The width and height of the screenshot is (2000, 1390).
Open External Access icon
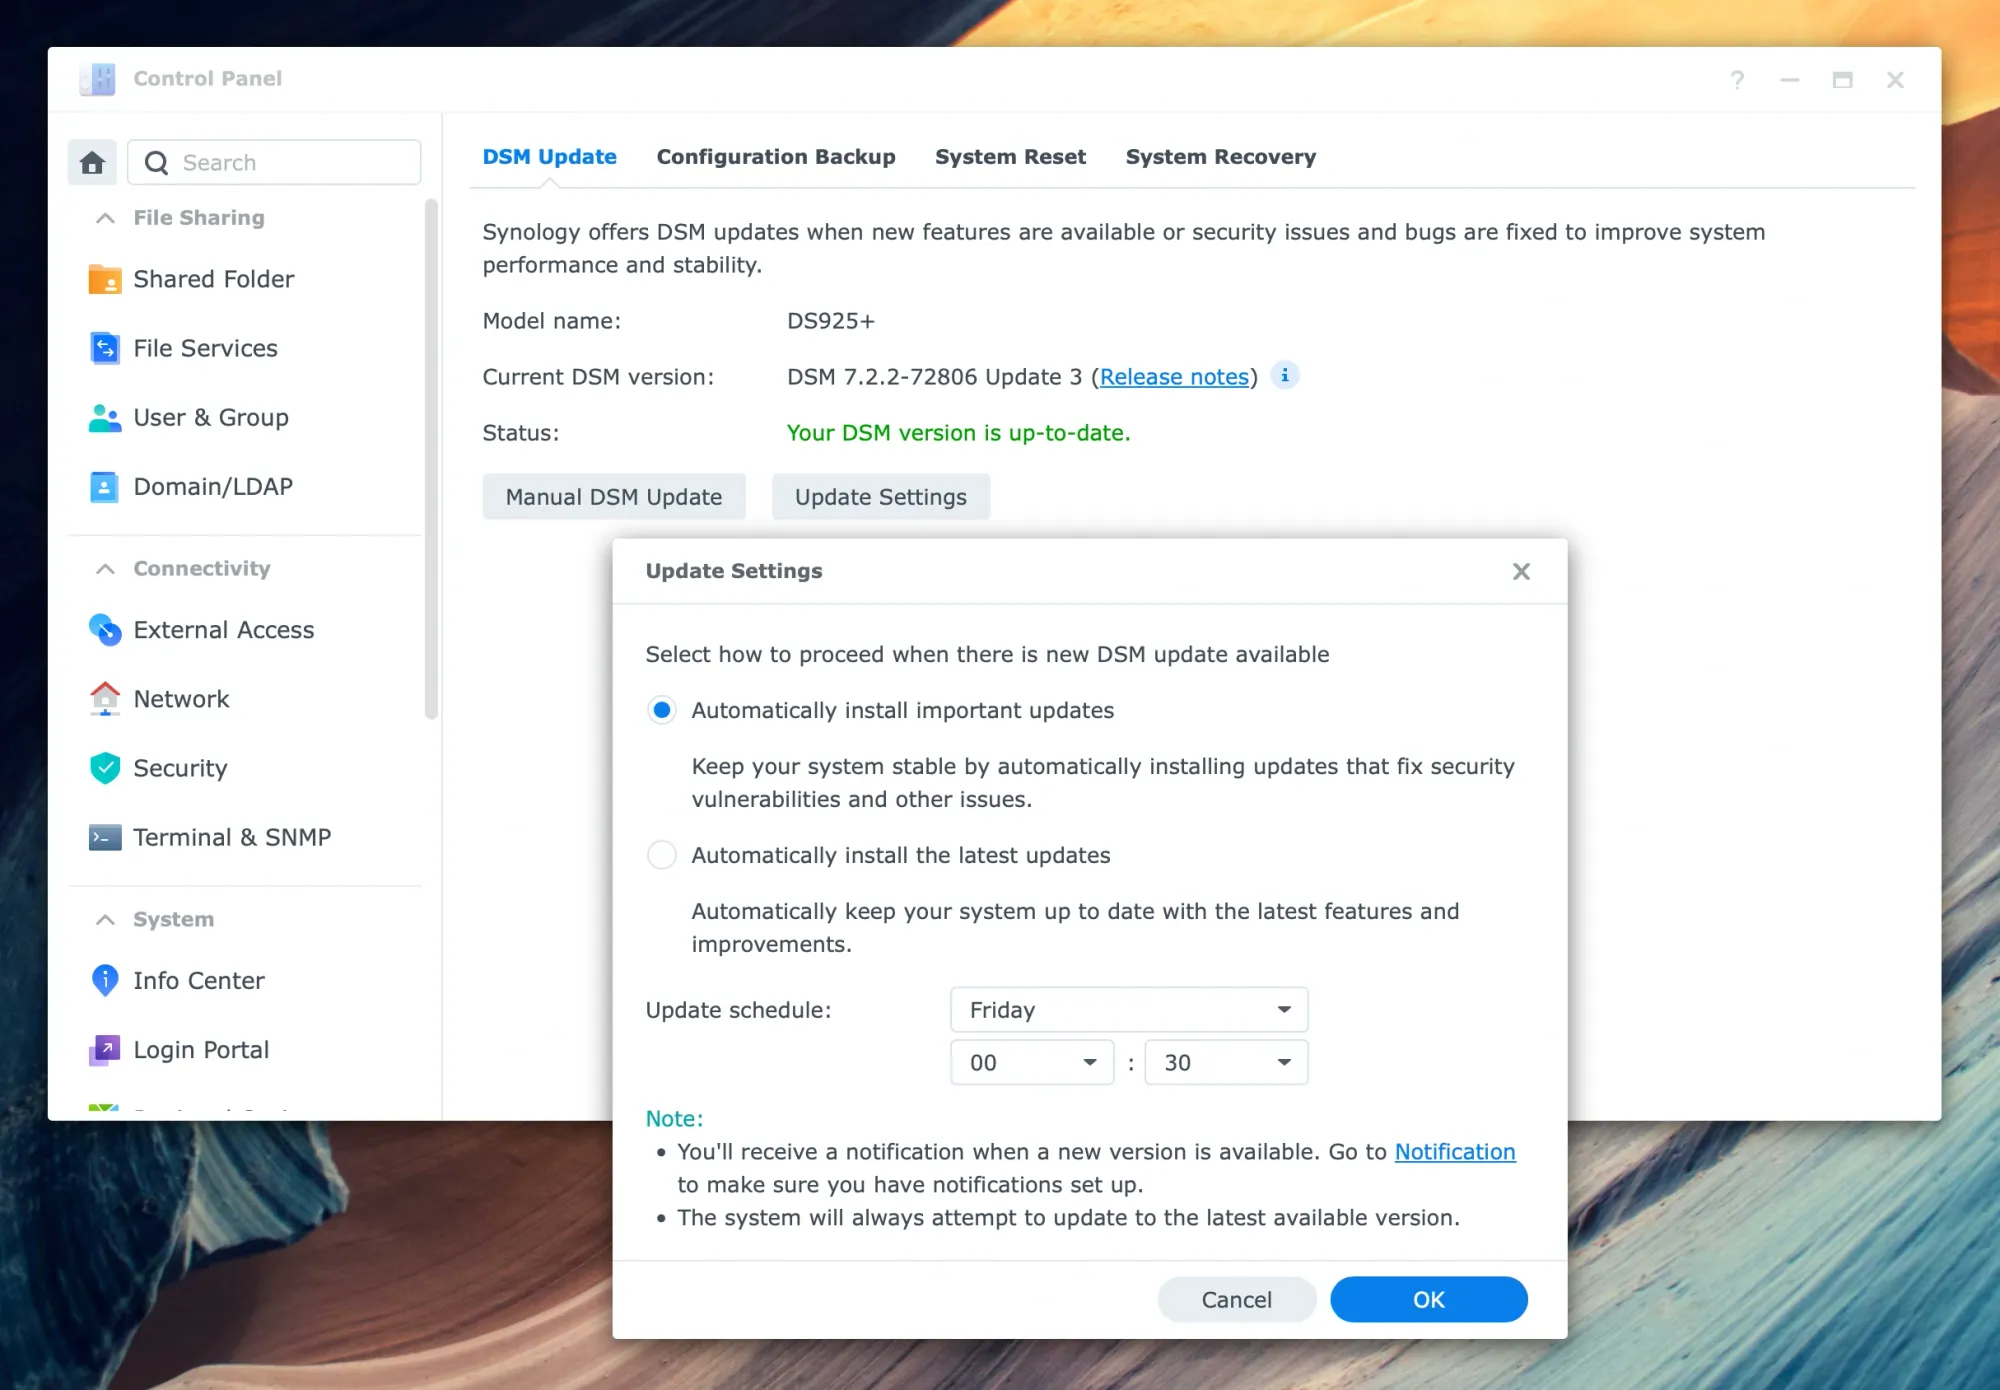[x=105, y=629]
